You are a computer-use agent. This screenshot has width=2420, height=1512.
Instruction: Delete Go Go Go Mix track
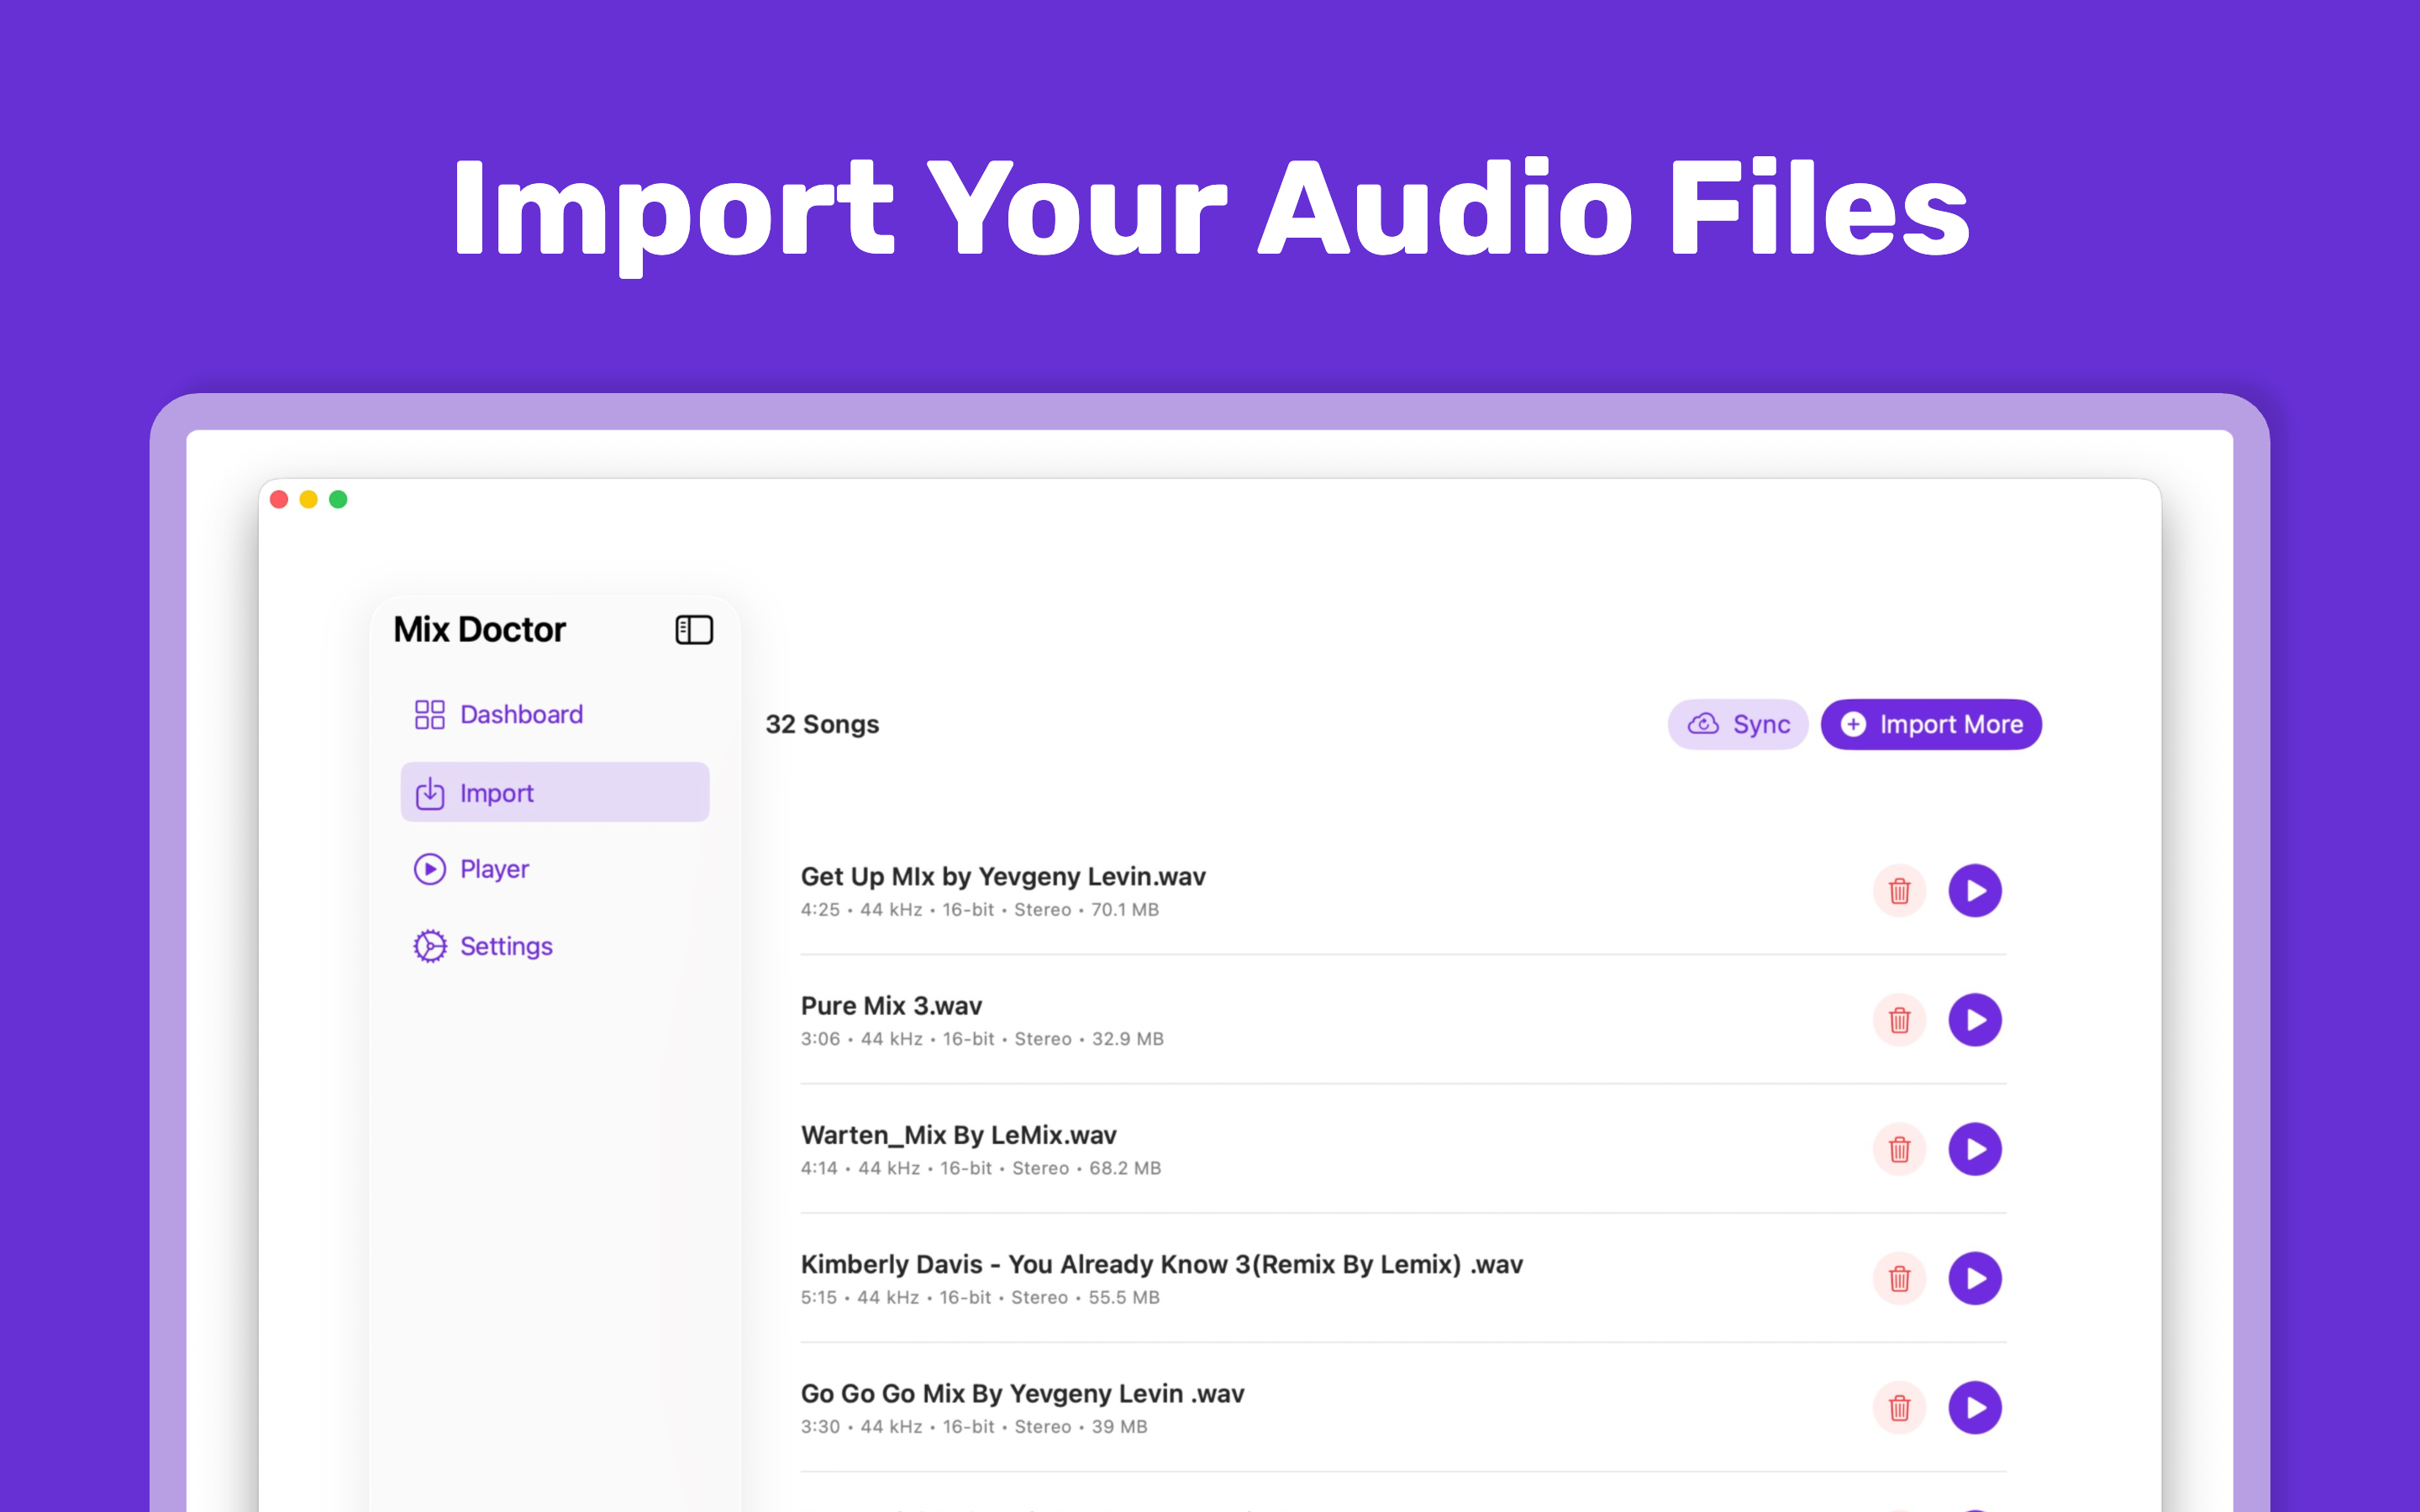coord(1899,1407)
